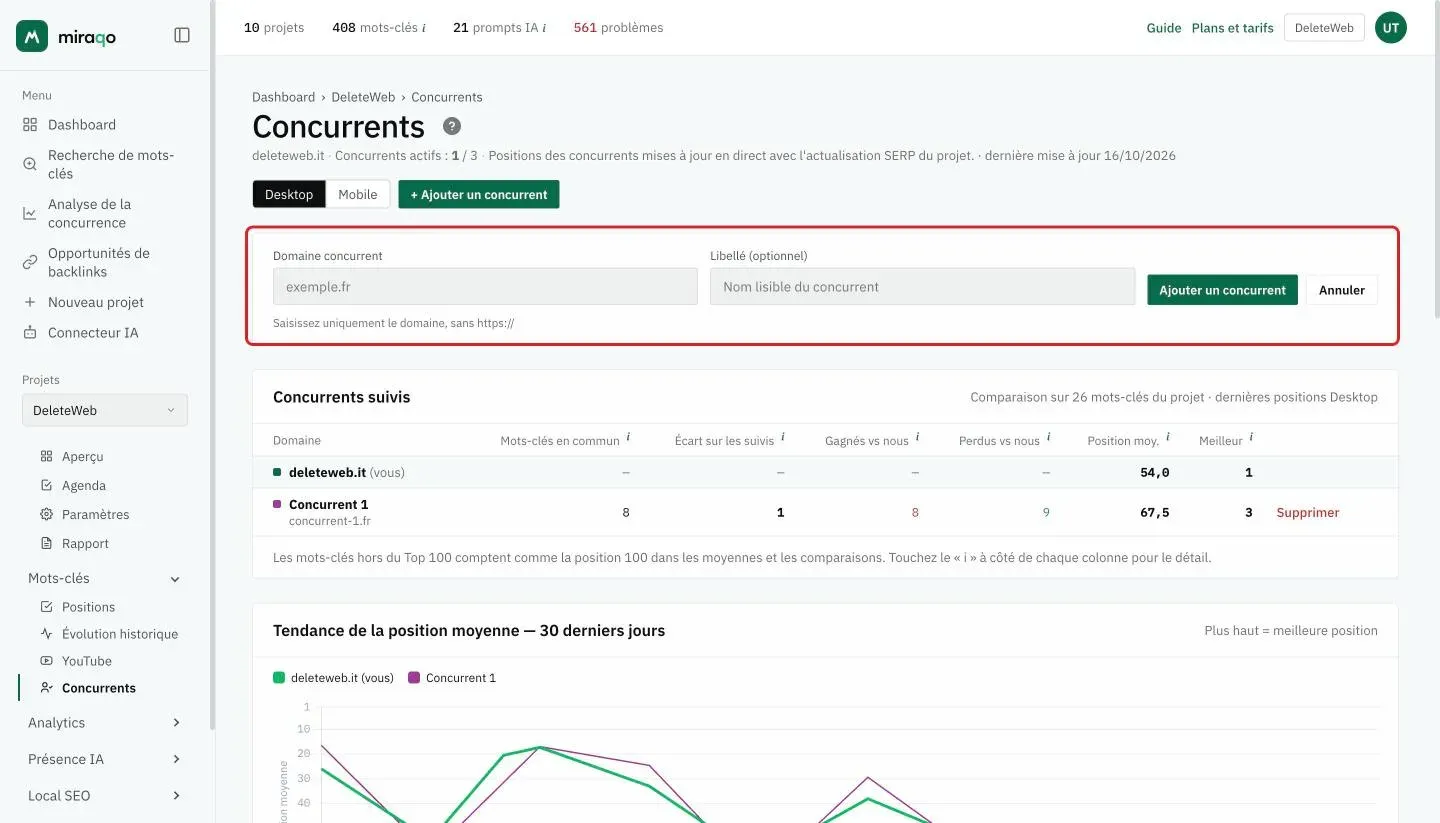
Task: Click the YouTube icon in sidebar
Action: click(x=46, y=661)
